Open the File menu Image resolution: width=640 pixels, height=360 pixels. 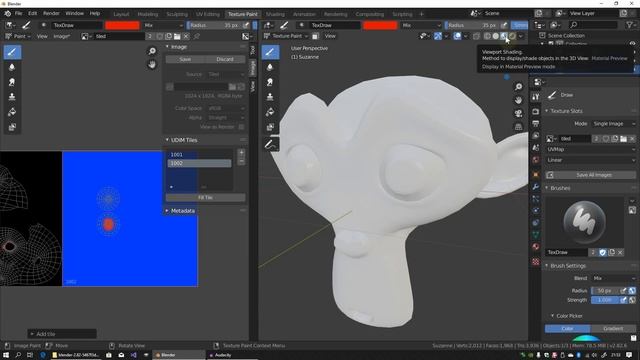point(19,13)
